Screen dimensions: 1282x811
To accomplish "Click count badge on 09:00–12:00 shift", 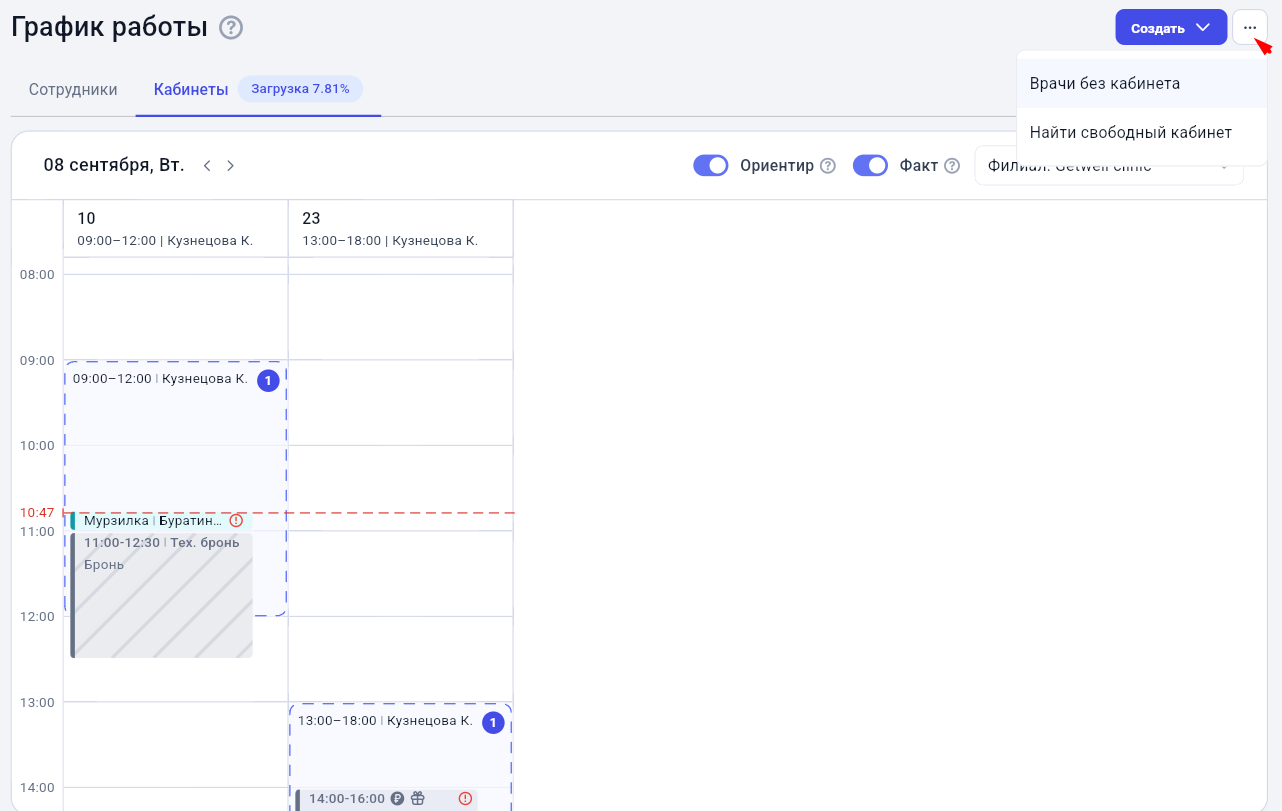I will pyautogui.click(x=268, y=380).
